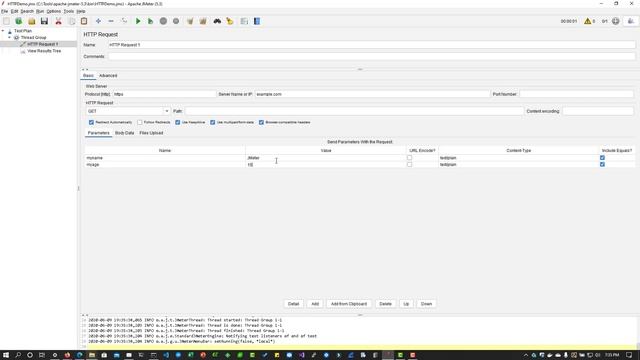Click the New test plan icon
The width and height of the screenshot is (640, 360).
pyautogui.click(x=6, y=21)
